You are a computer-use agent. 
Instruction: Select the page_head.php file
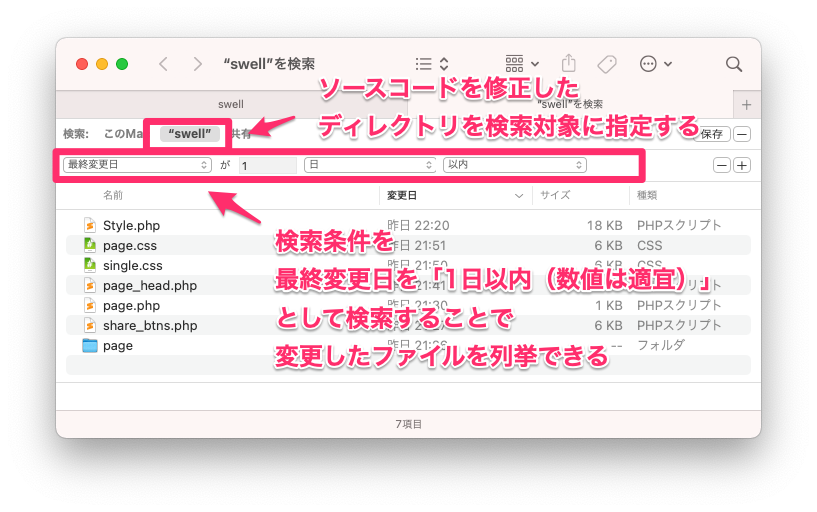pos(408,285)
